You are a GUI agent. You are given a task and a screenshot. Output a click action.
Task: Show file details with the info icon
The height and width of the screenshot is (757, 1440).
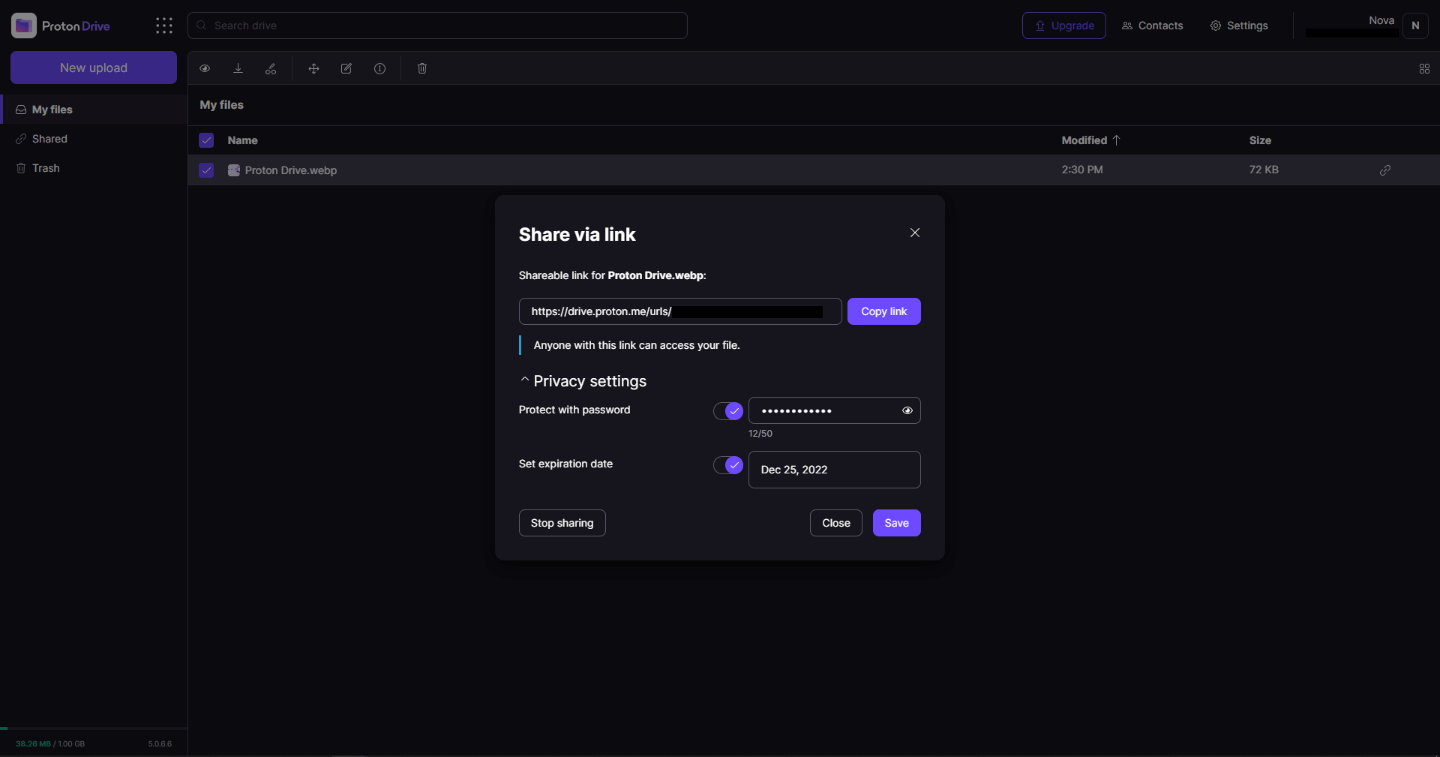(380, 68)
